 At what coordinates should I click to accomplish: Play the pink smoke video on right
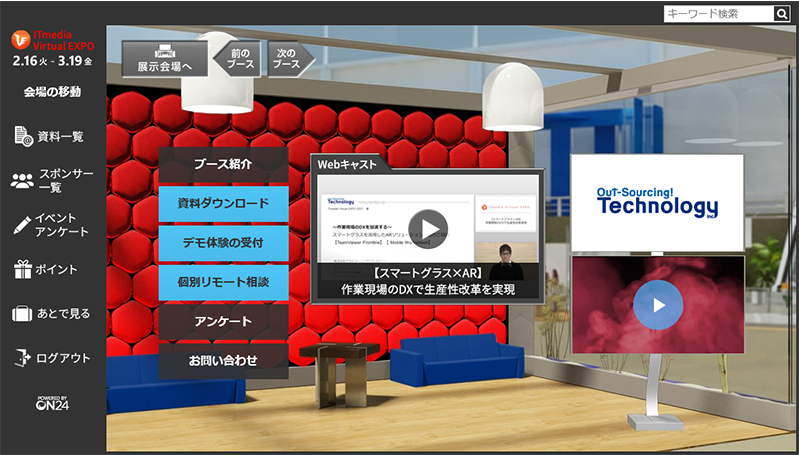[657, 305]
